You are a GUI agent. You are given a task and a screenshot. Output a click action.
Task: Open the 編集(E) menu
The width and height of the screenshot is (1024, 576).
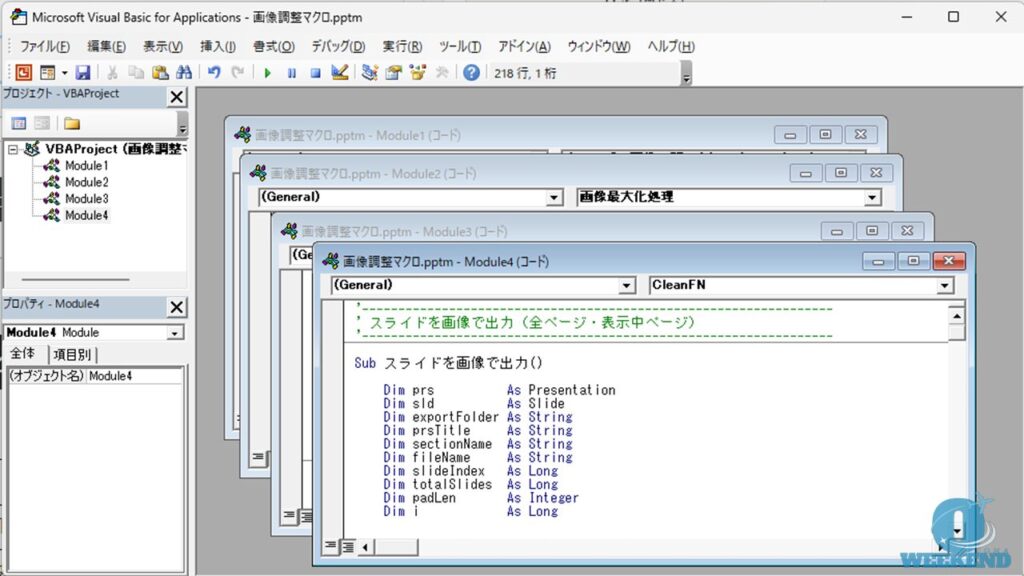coord(106,46)
